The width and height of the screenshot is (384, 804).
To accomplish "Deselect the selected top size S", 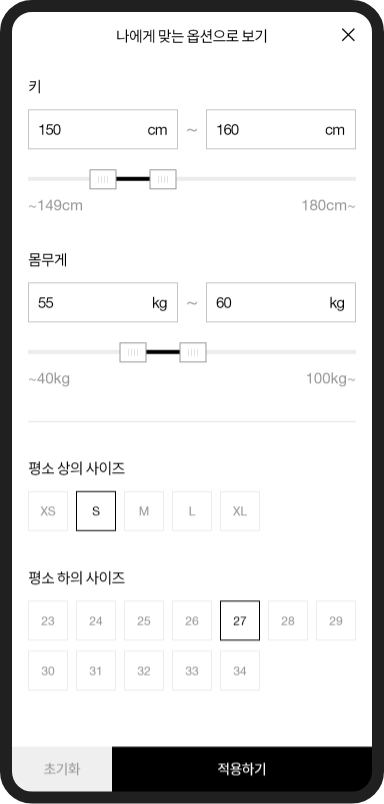I will (96, 511).
